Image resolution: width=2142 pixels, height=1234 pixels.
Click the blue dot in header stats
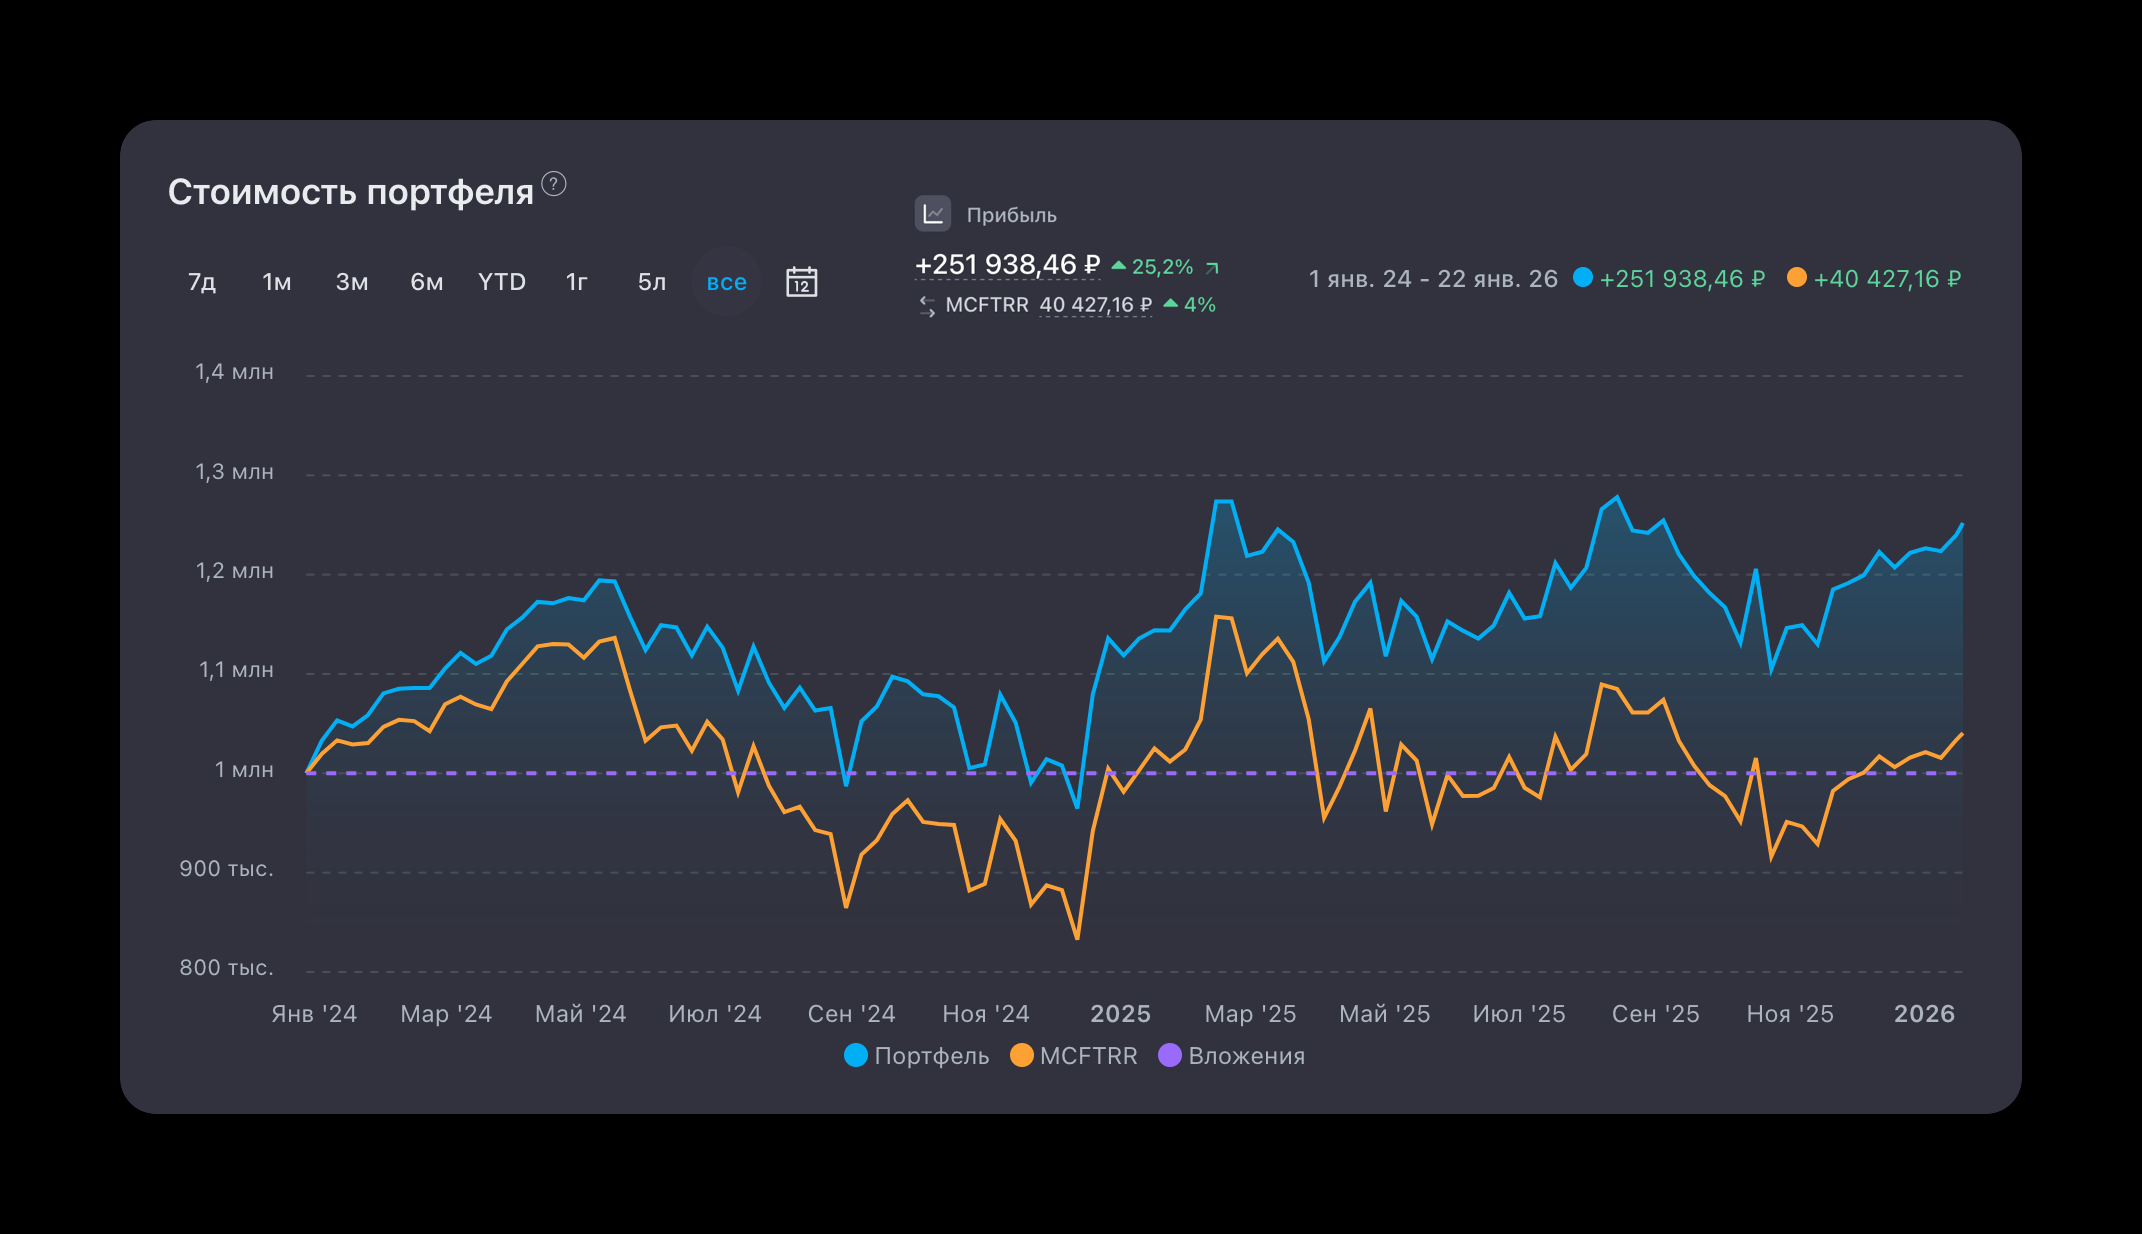pos(1582,278)
